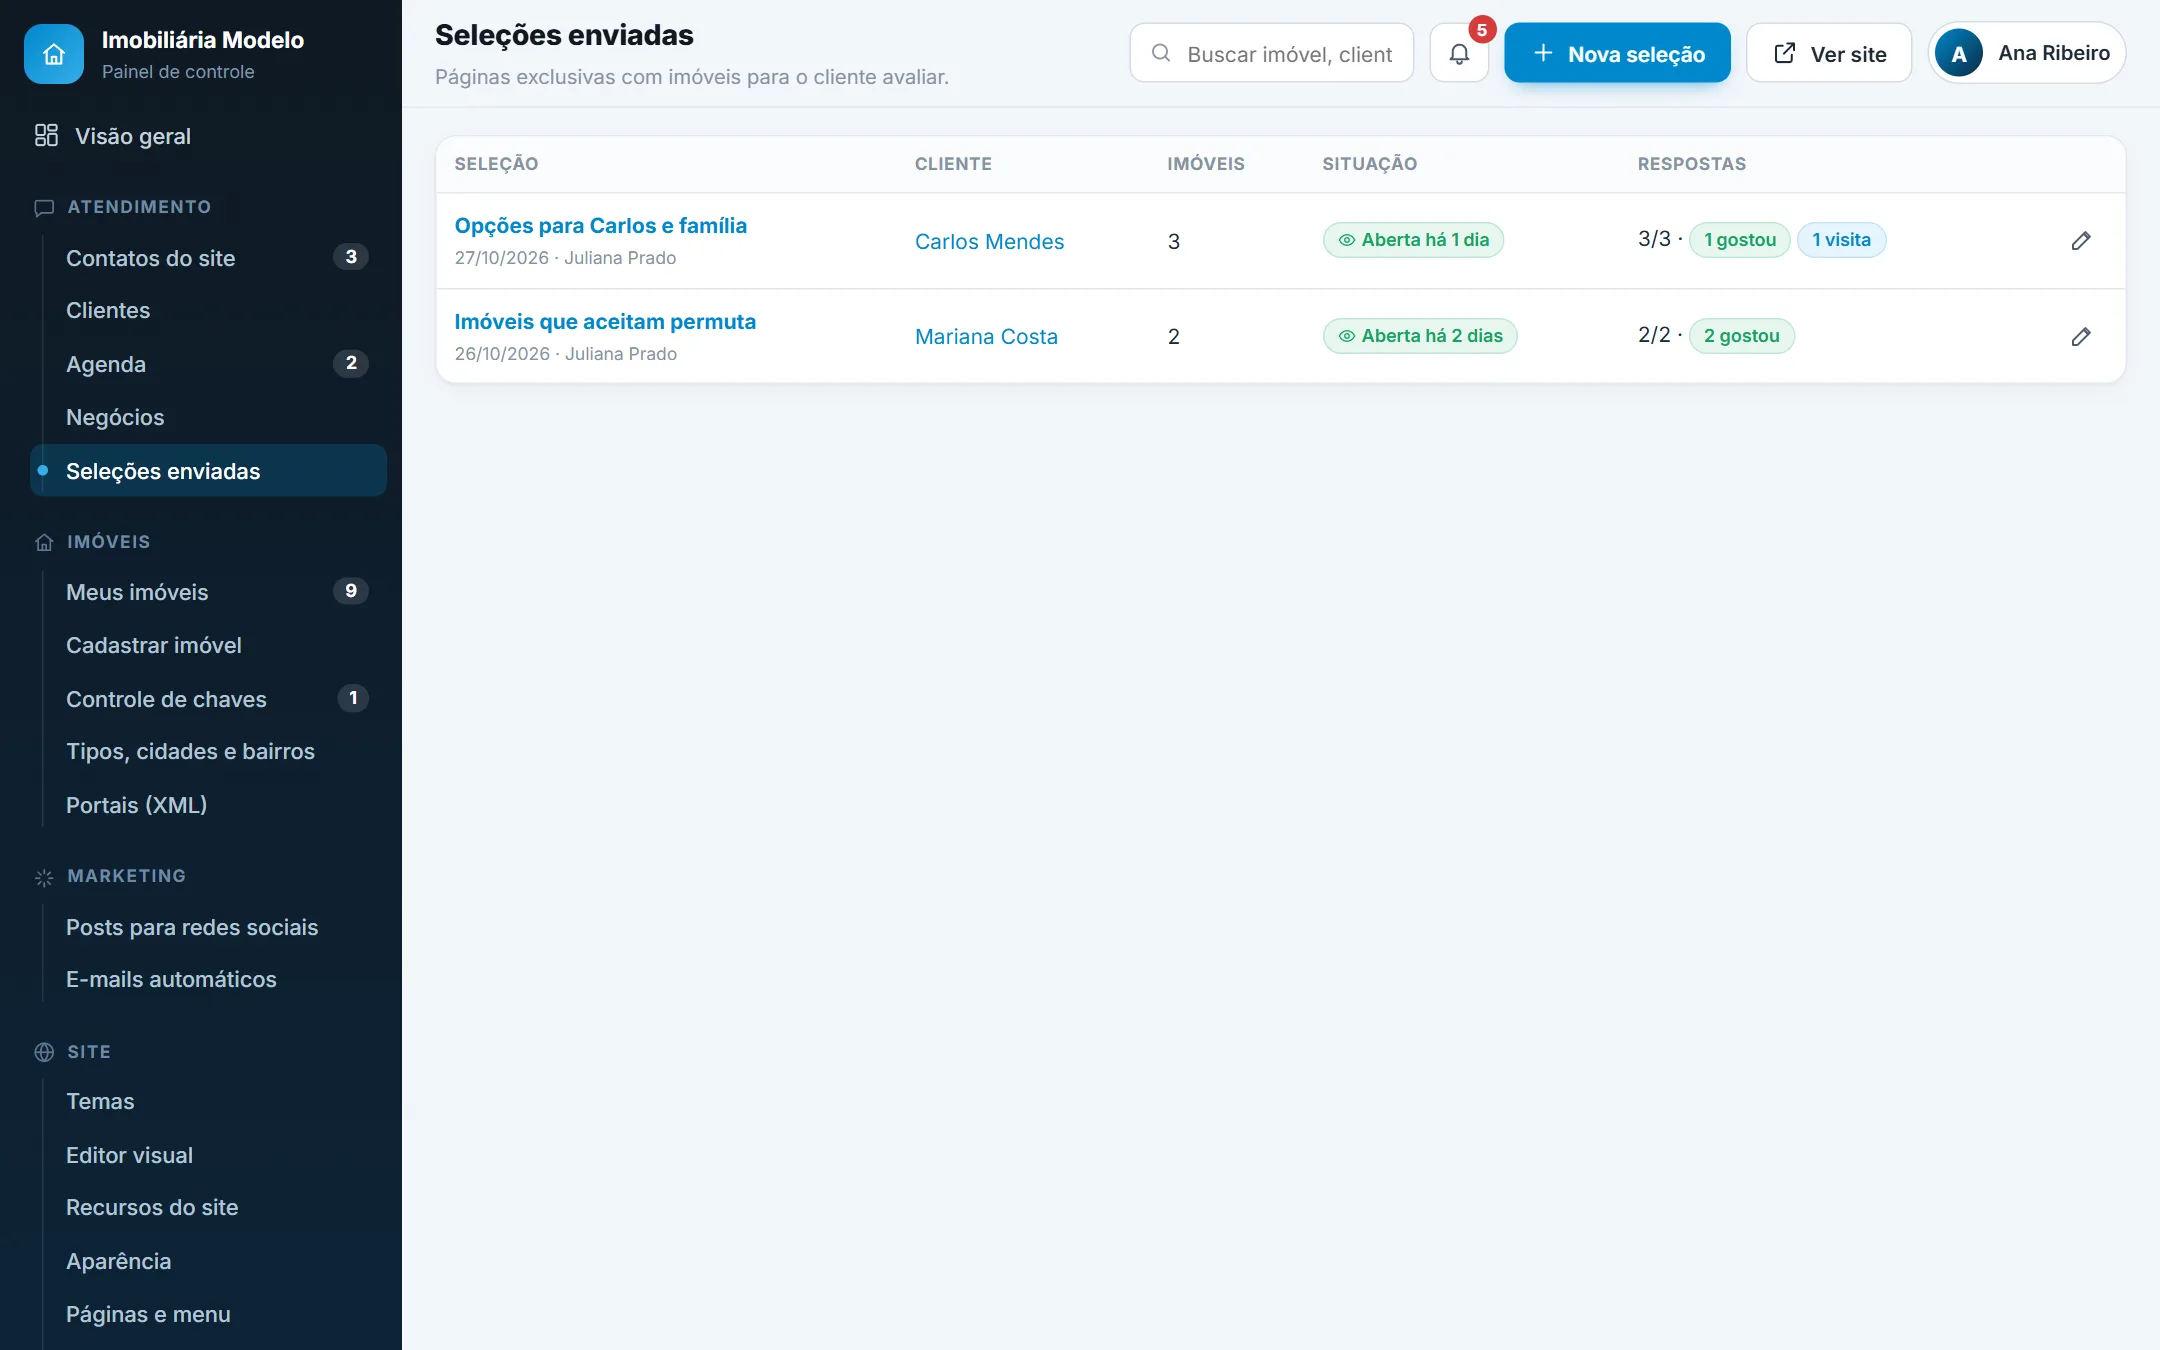Go to Contatos do site

[x=208, y=258]
